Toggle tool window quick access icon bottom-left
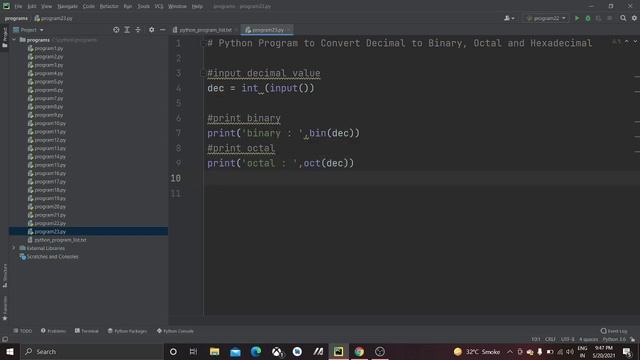640x360 pixels. click(5, 339)
